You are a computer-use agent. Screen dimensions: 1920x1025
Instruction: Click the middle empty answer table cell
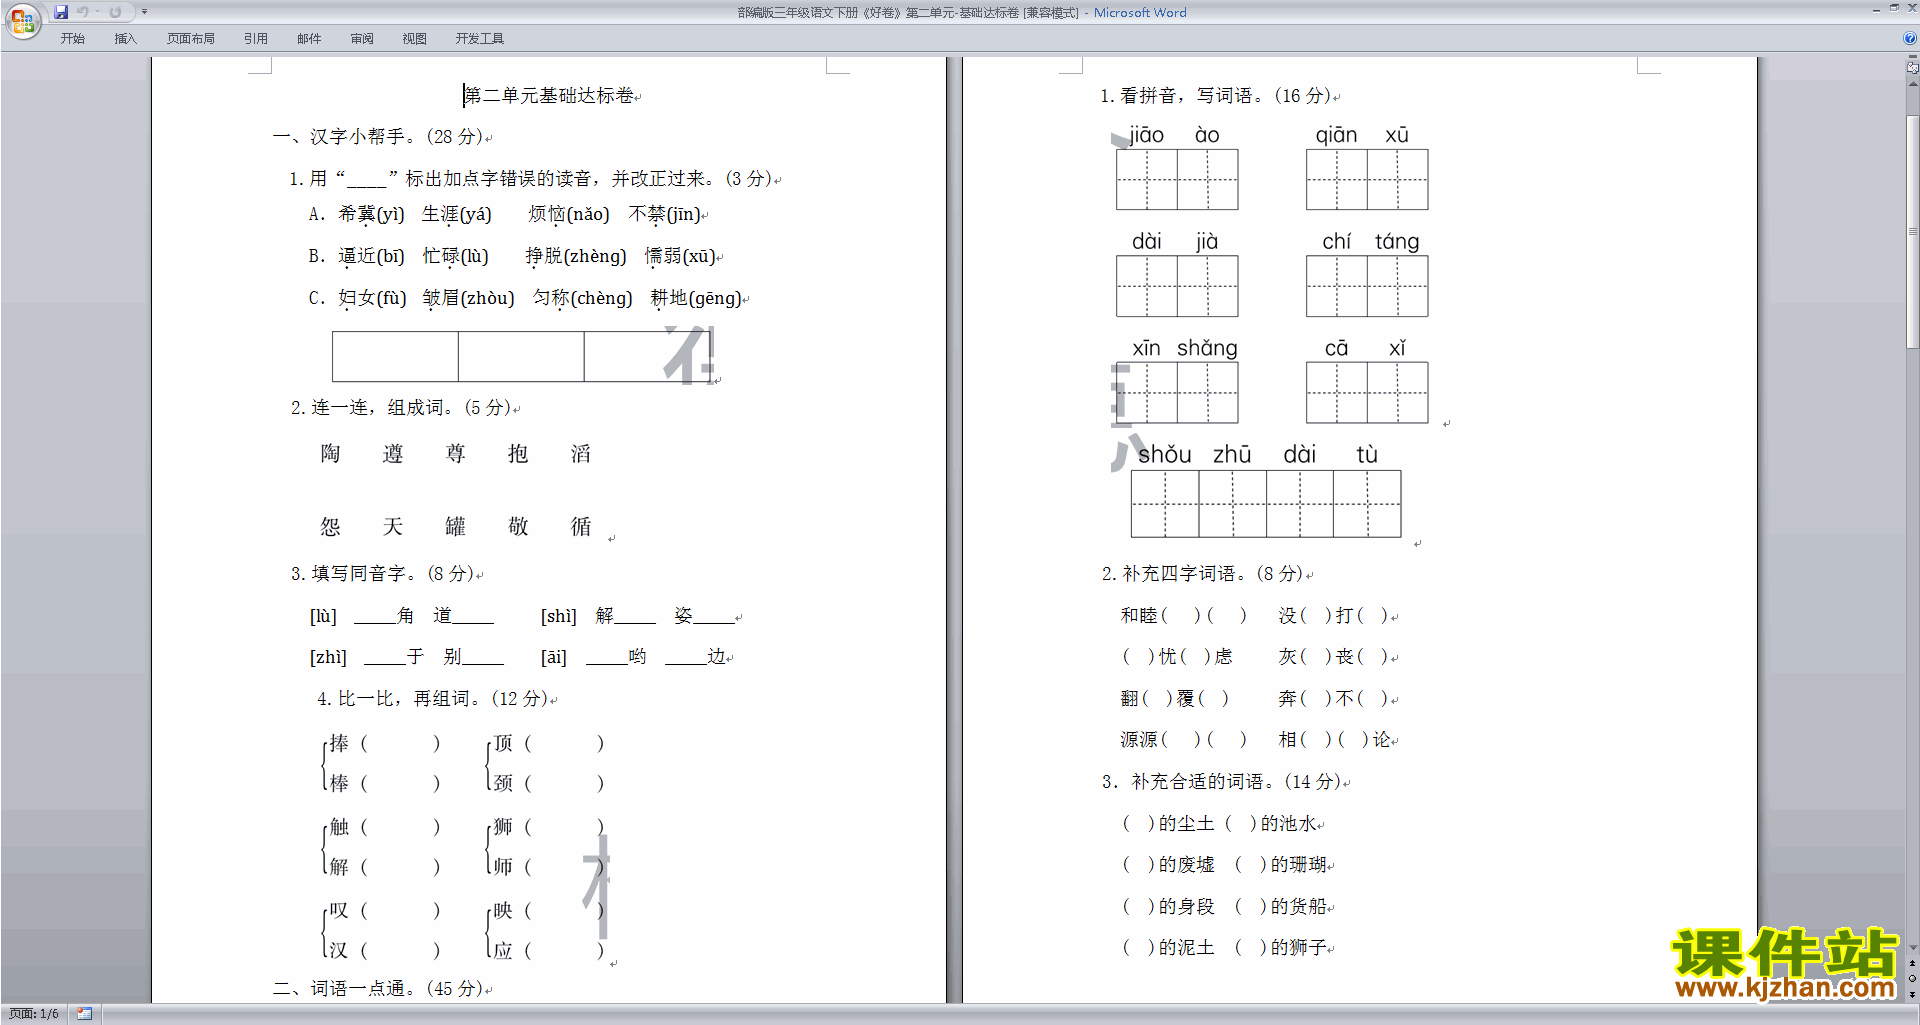point(521,357)
